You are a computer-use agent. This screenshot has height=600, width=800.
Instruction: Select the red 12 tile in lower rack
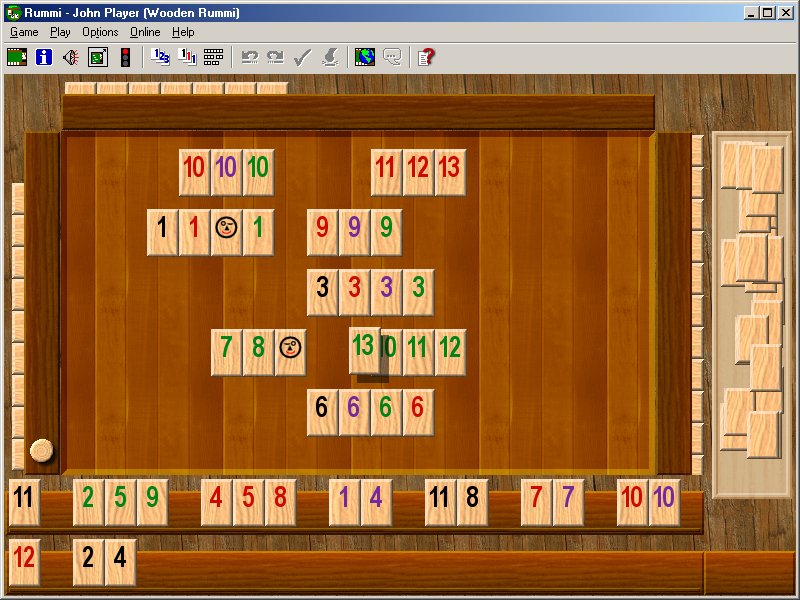(24, 562)
